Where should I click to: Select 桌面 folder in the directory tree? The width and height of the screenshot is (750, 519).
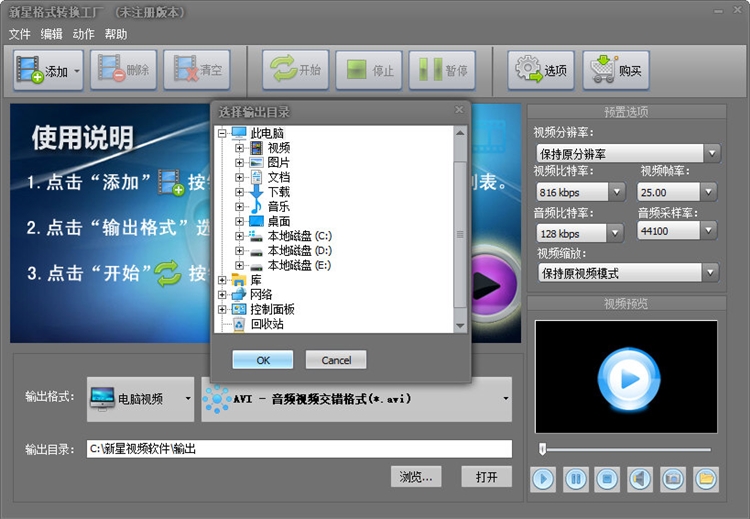(x=279, y=221)
